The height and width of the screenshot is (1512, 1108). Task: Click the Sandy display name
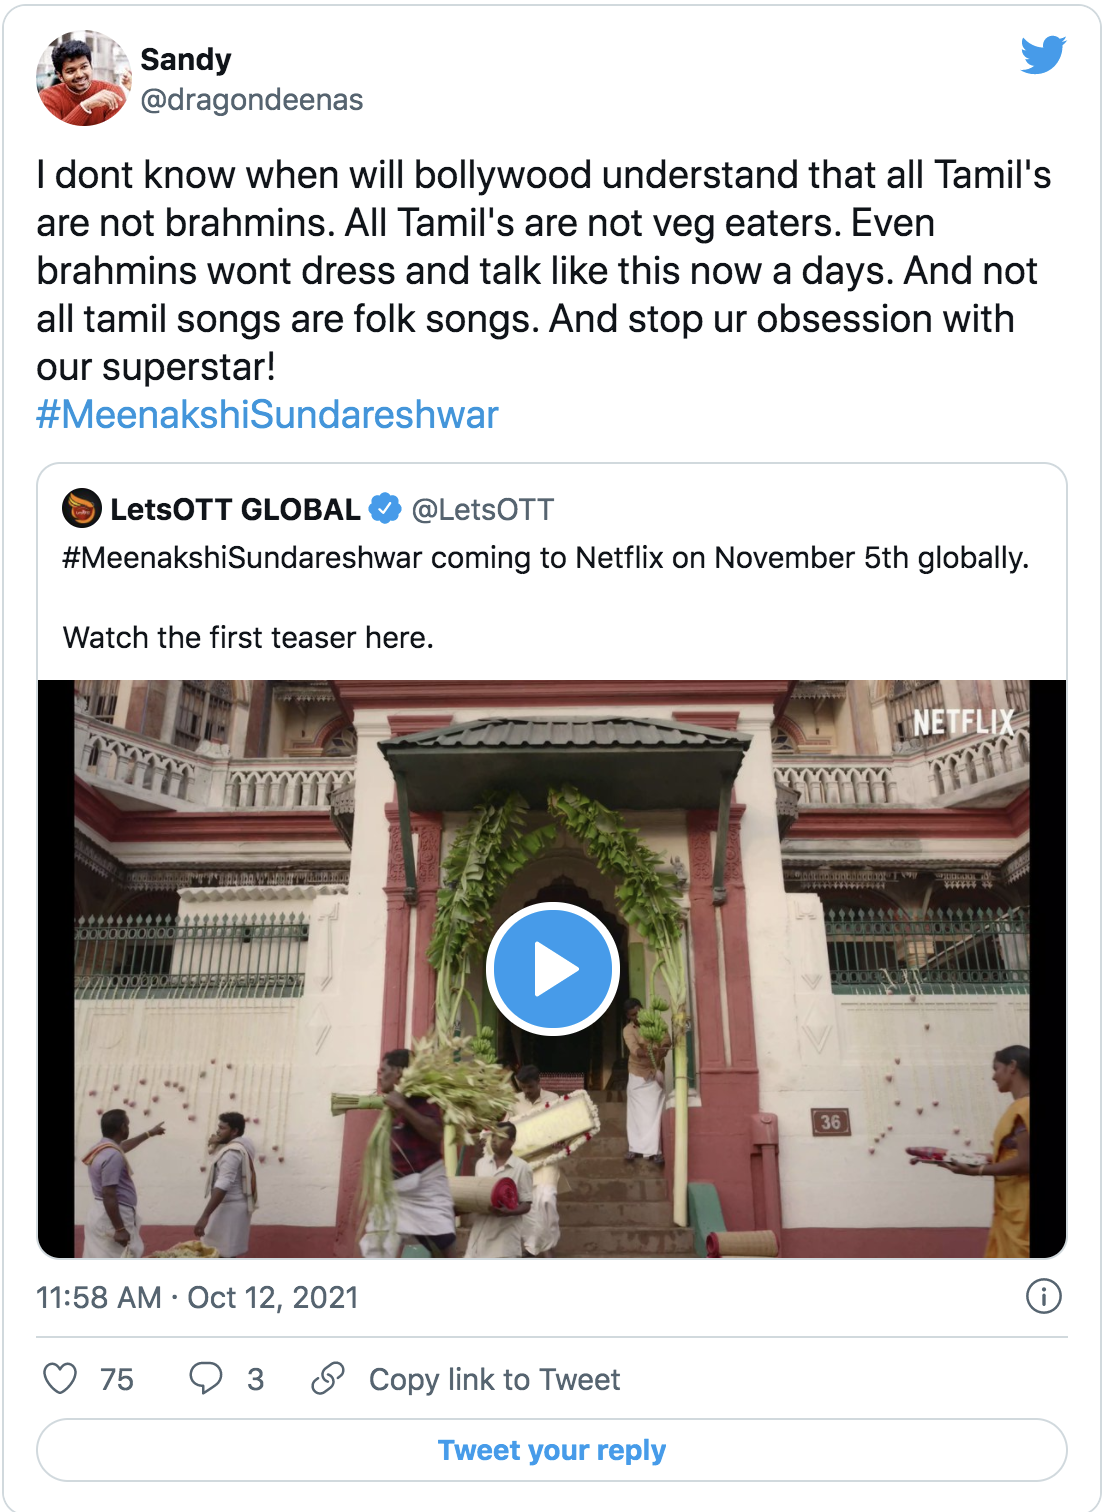186,60
